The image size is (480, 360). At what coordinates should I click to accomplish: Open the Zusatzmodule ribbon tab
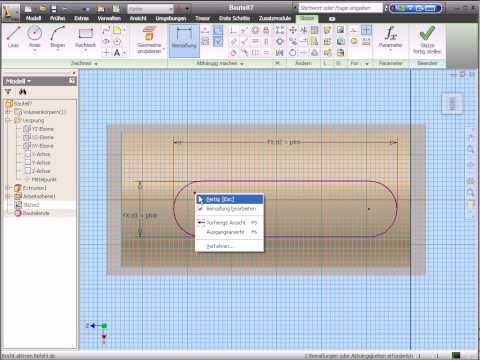tap(275, 18)
